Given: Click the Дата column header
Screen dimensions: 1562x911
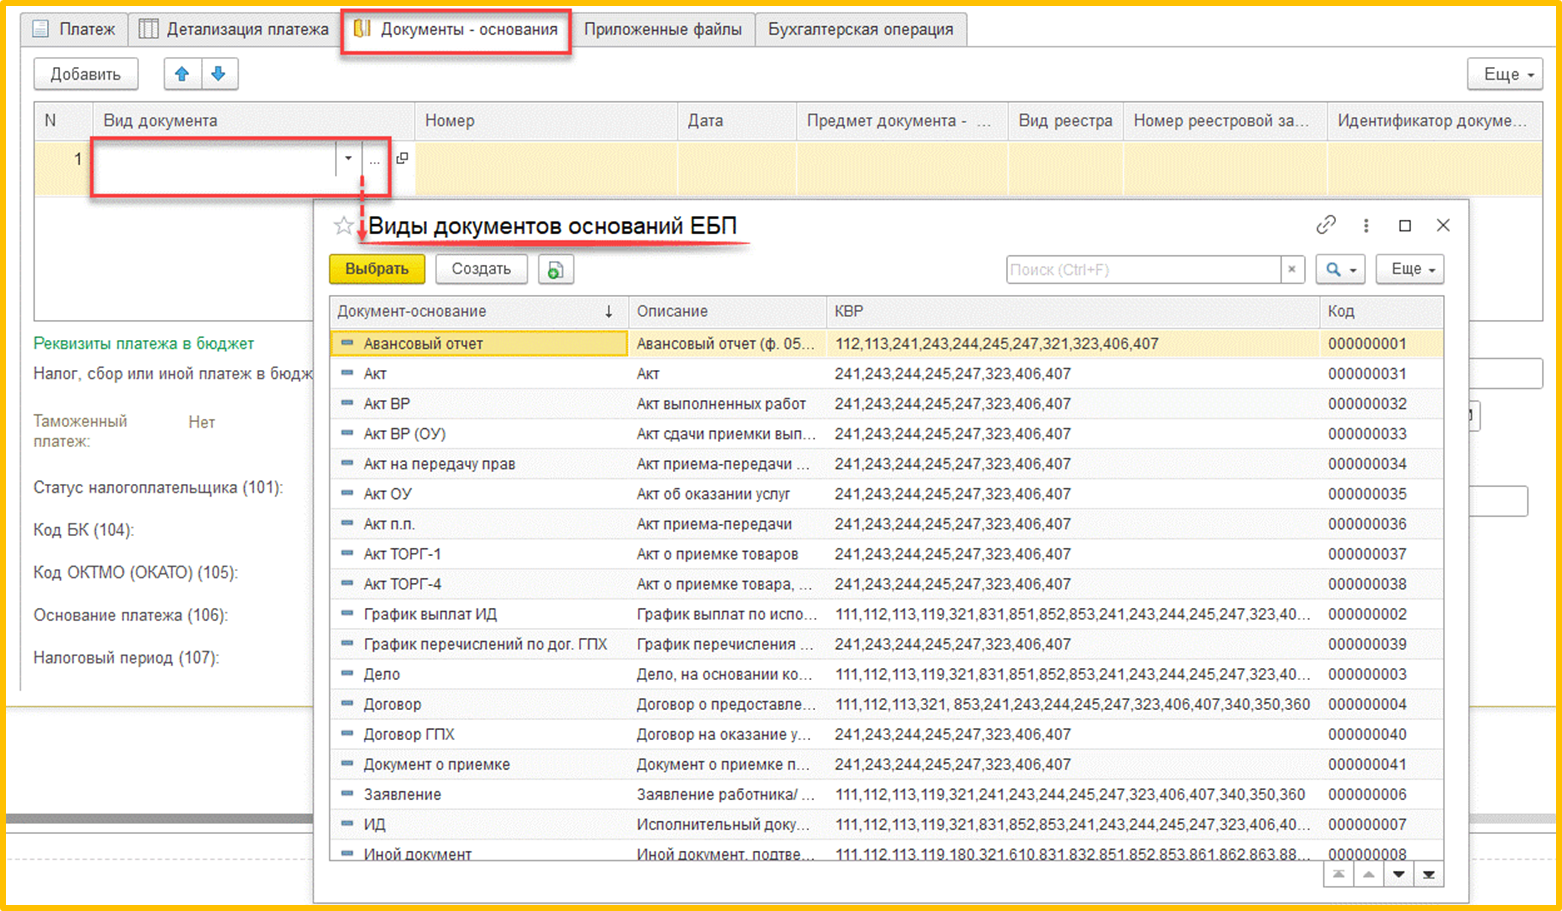Looking at the screenshot, I should pyautogui.click(x=737, y=120).
